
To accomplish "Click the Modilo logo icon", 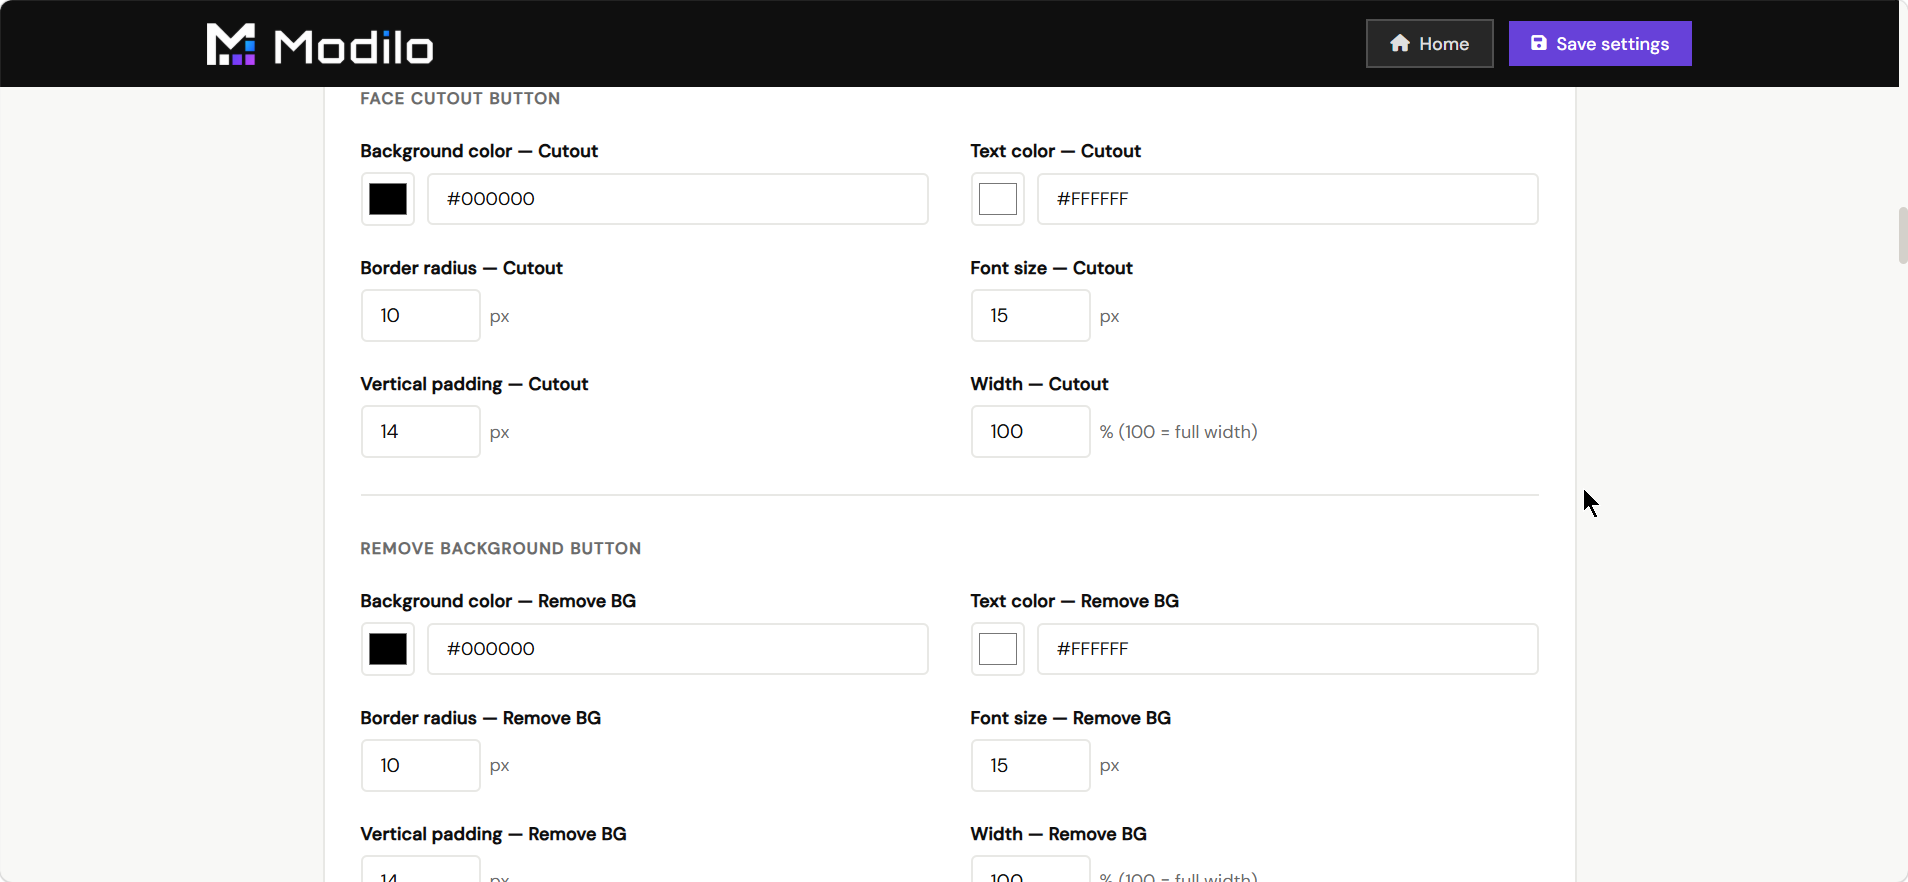I will 231,44.
